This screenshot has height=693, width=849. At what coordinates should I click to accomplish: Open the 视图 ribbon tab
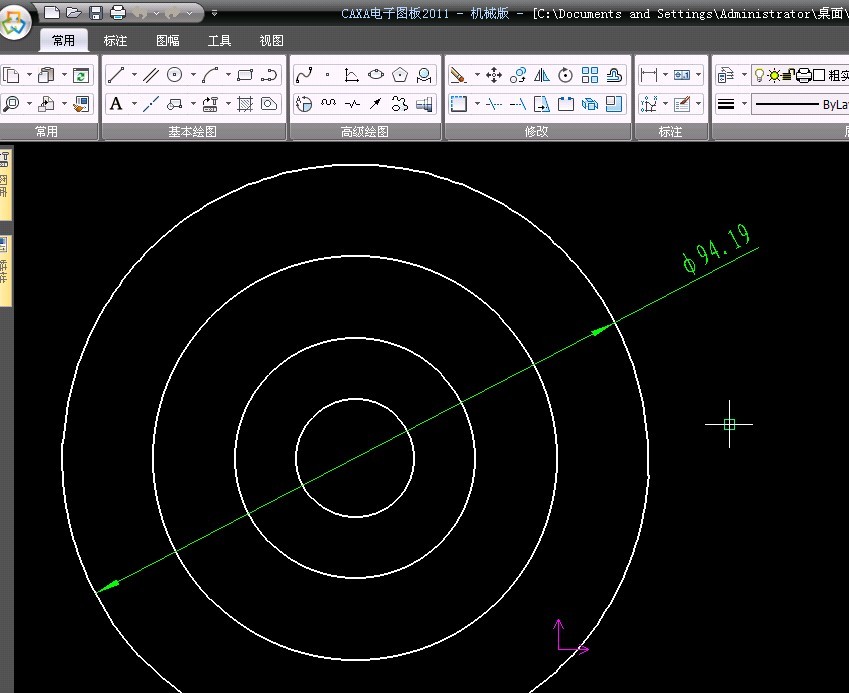tap(271, 41)
